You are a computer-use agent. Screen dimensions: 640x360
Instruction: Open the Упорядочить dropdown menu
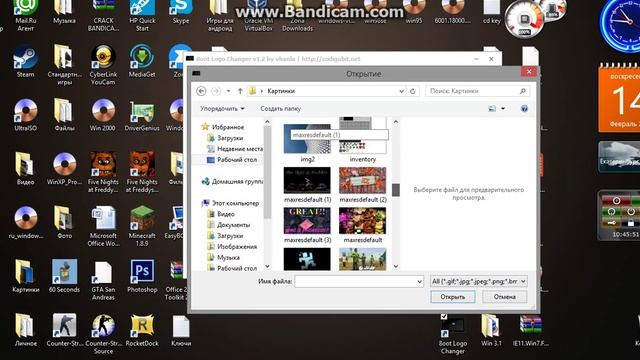pyautogui.click(x=222, y=109)
